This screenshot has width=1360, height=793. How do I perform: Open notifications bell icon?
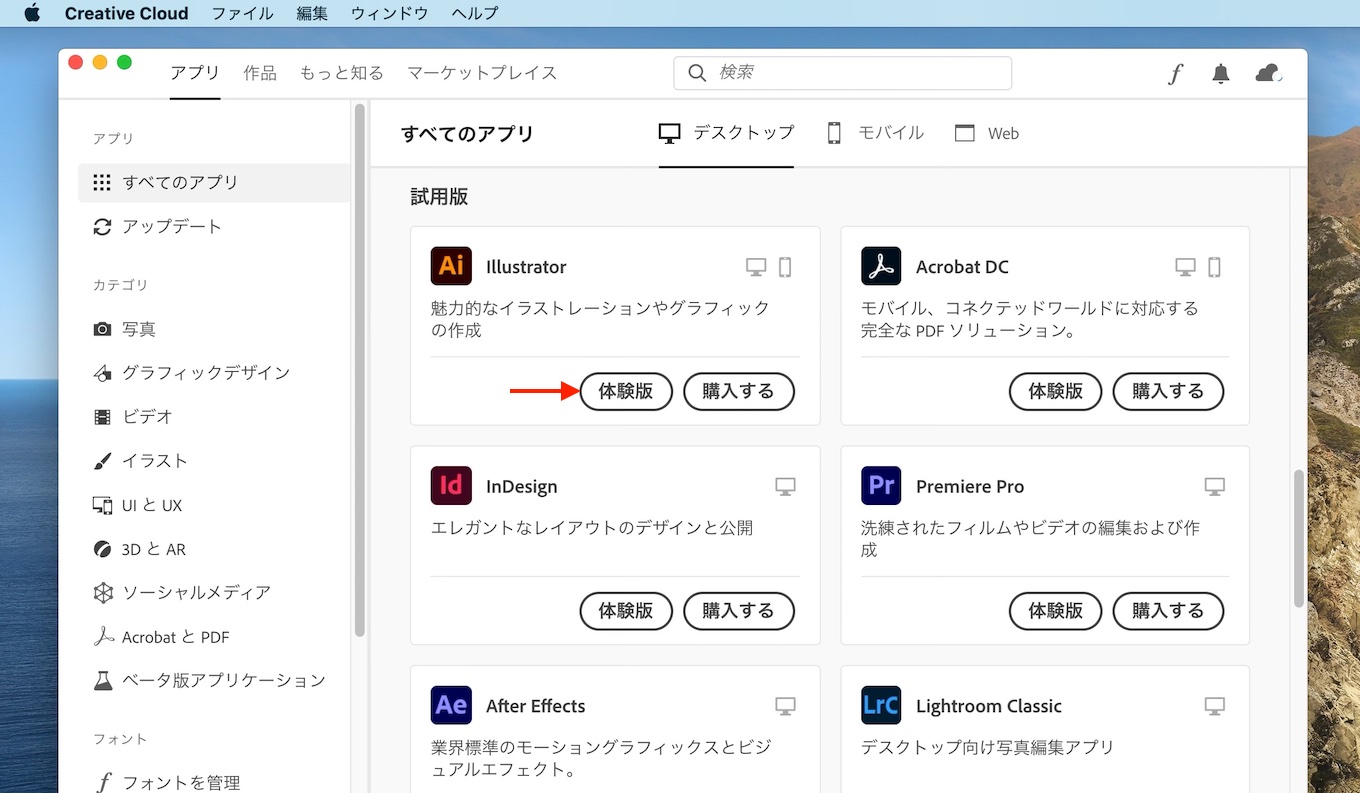(x=1221, y=73)
